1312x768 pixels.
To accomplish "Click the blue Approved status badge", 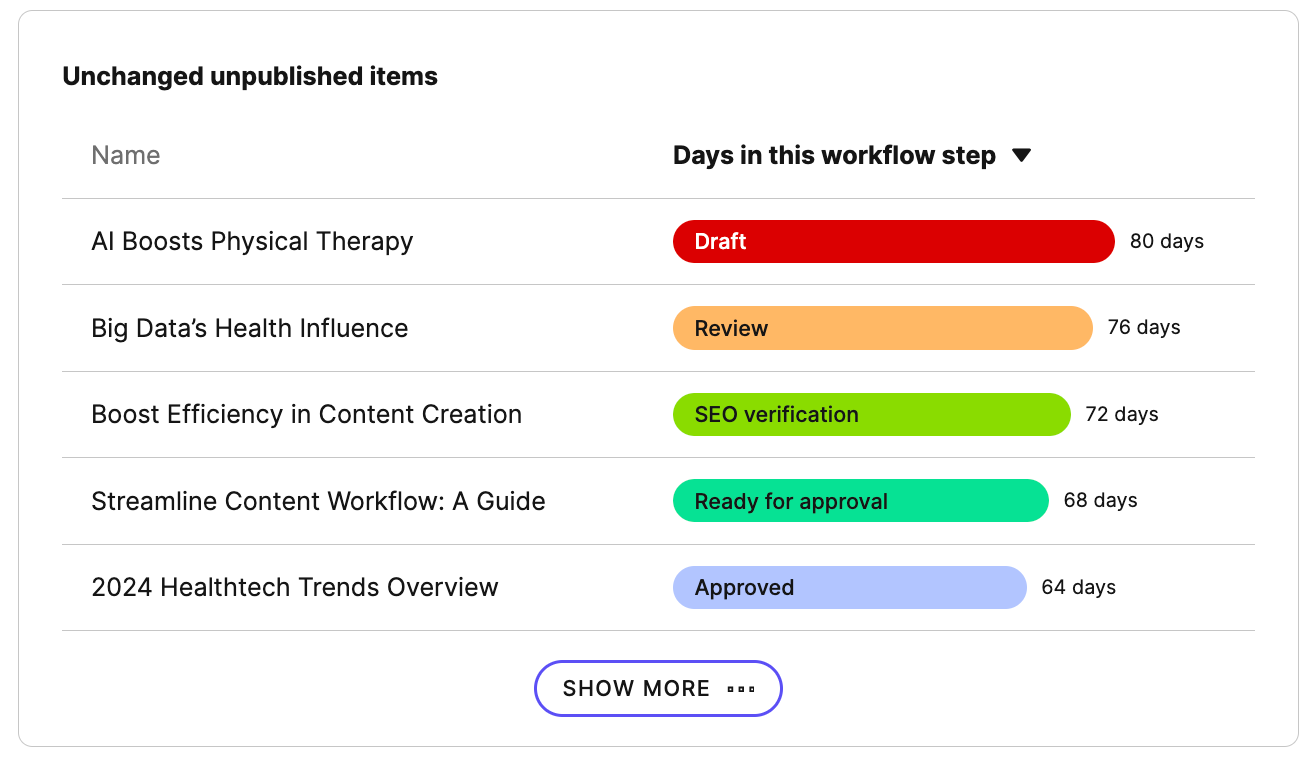I will click(x=849, y=587).
